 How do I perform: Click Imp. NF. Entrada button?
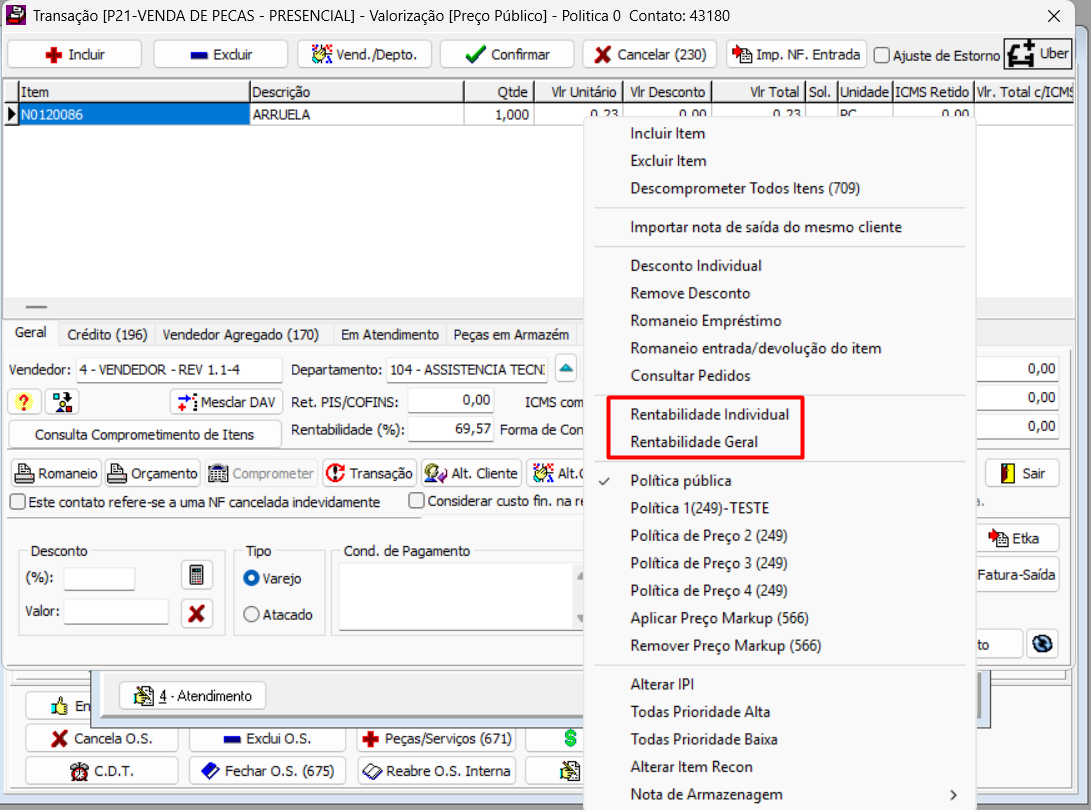click(797, 54)
